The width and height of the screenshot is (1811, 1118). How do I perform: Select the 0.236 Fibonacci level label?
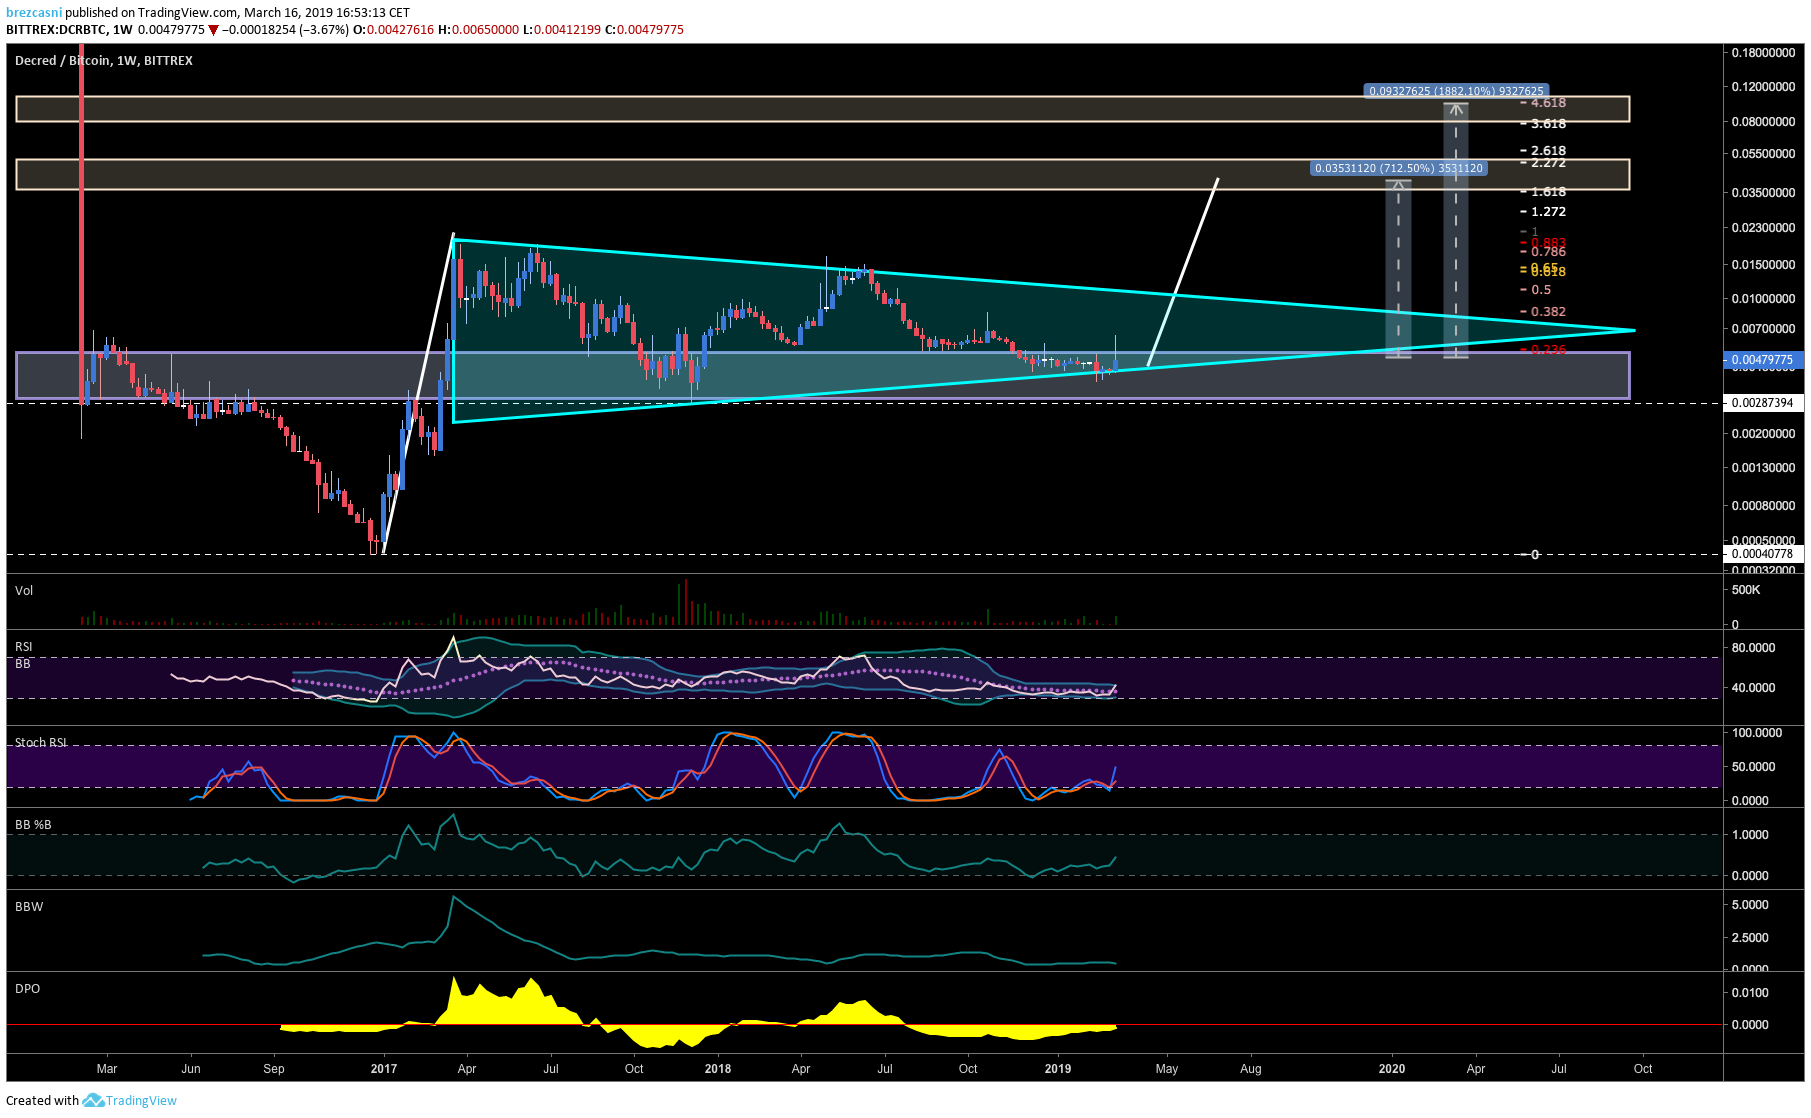[x=1548, y=350]
